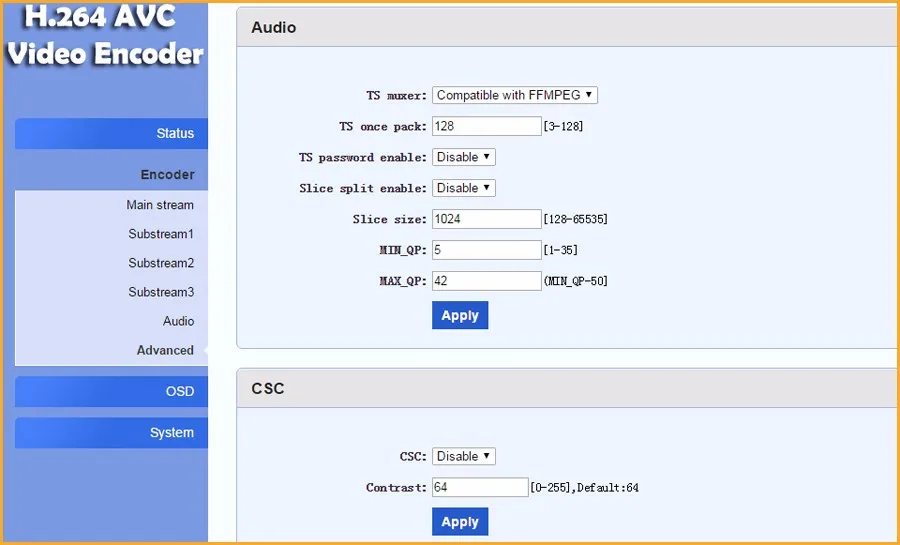Viewport: 900px width, 545px height.
Task: Expand the TS password enable dropdown
Action: (464, 157)
